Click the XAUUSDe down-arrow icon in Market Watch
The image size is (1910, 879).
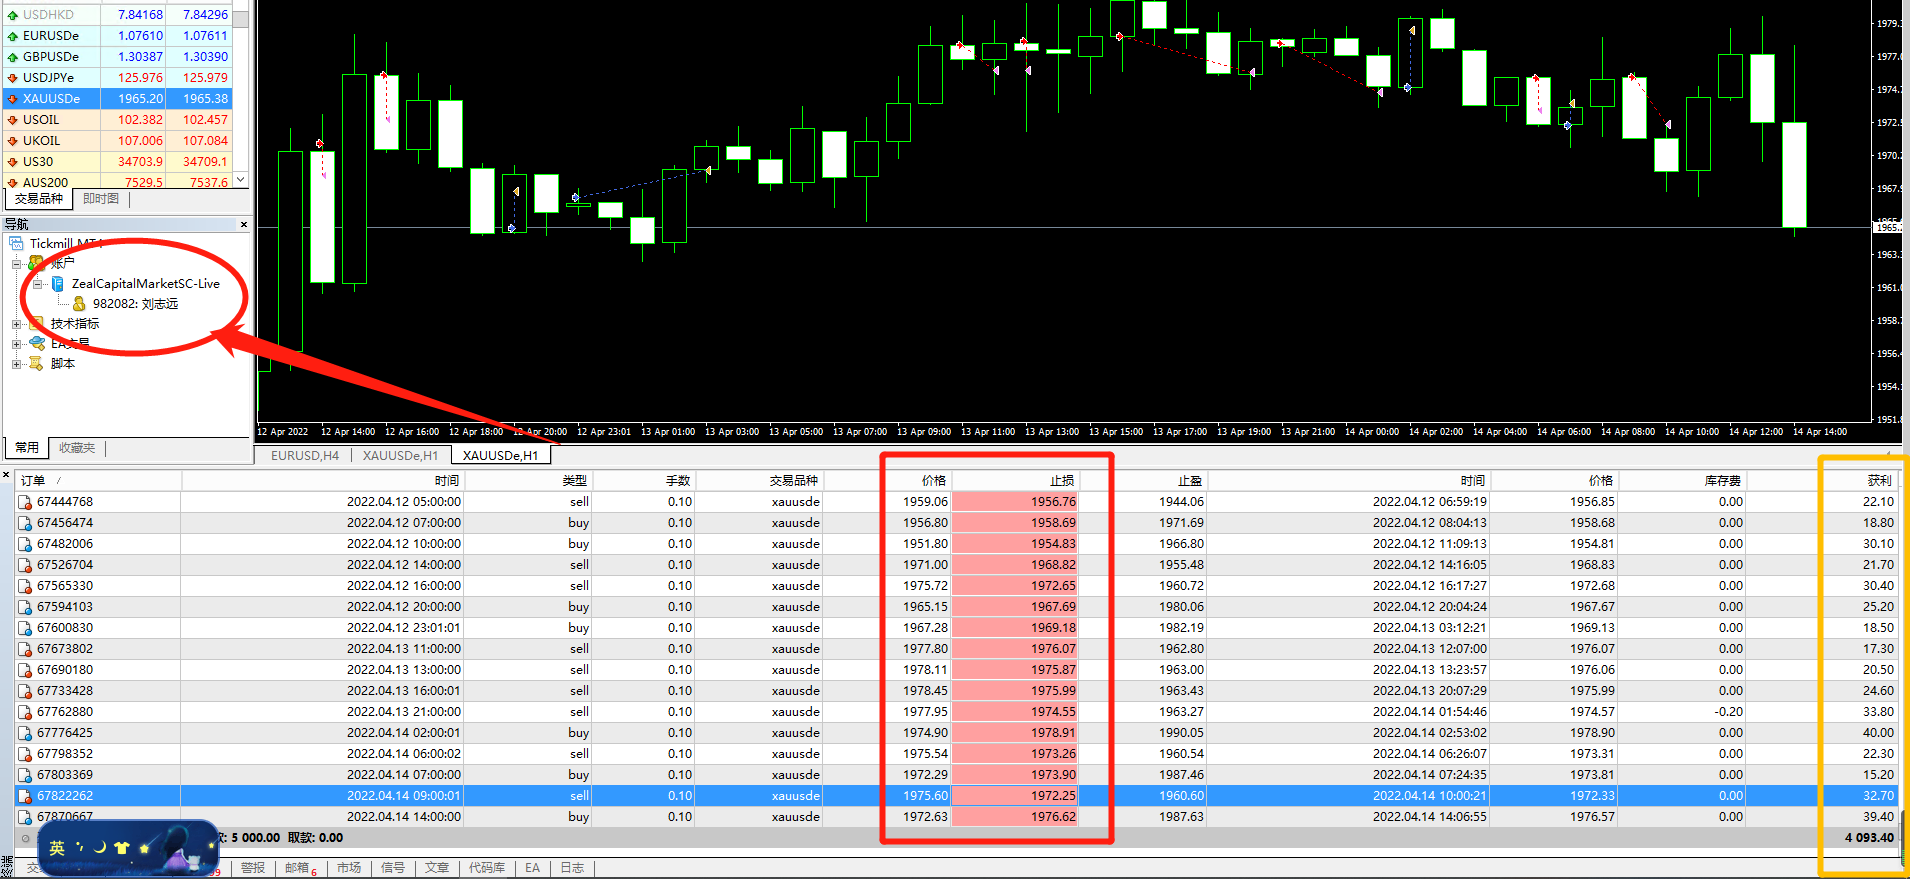coord(12,99)
